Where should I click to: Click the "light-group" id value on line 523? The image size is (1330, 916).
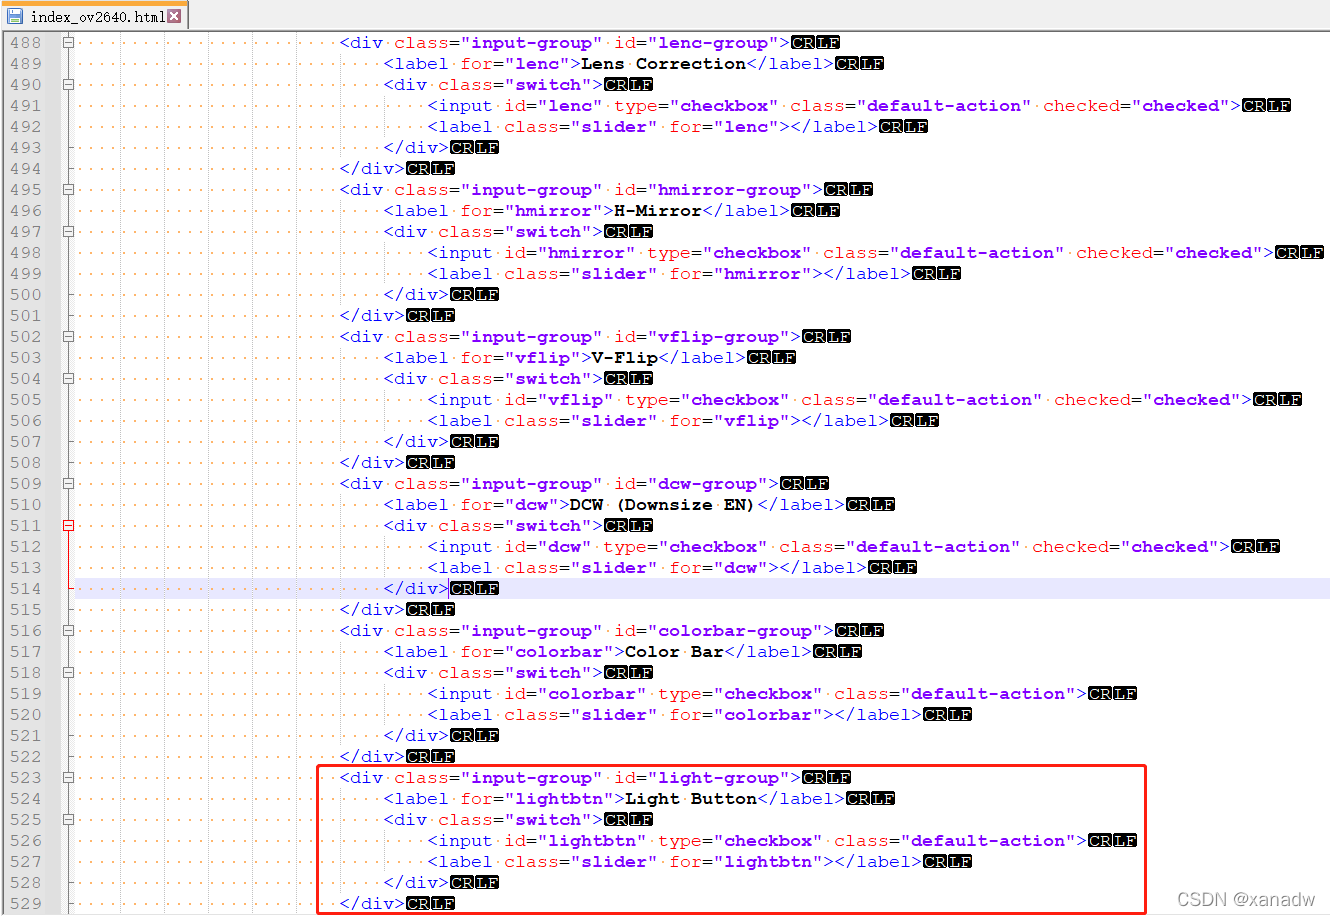click(718, 778)
